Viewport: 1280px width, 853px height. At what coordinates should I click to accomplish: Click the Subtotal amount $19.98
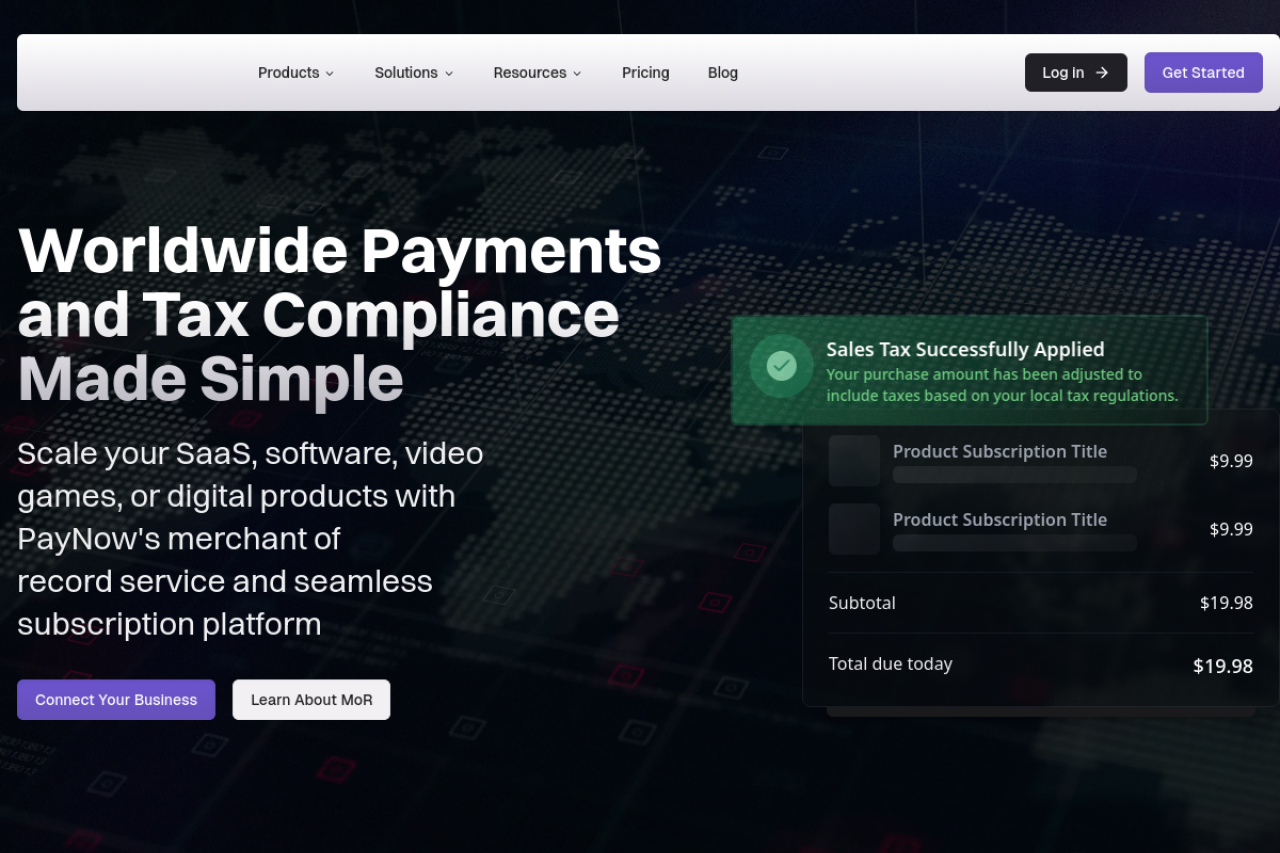click(1226, 603)
